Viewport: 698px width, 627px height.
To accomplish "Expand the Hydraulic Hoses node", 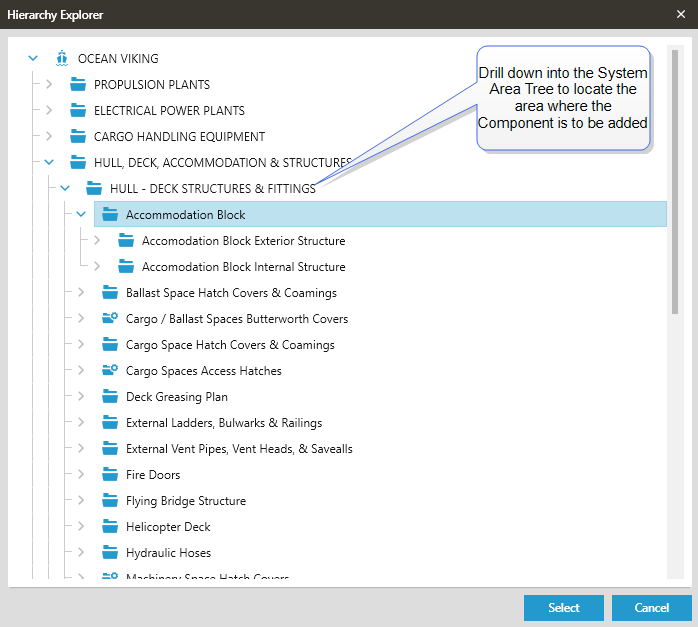I will [x=81, y=553].
